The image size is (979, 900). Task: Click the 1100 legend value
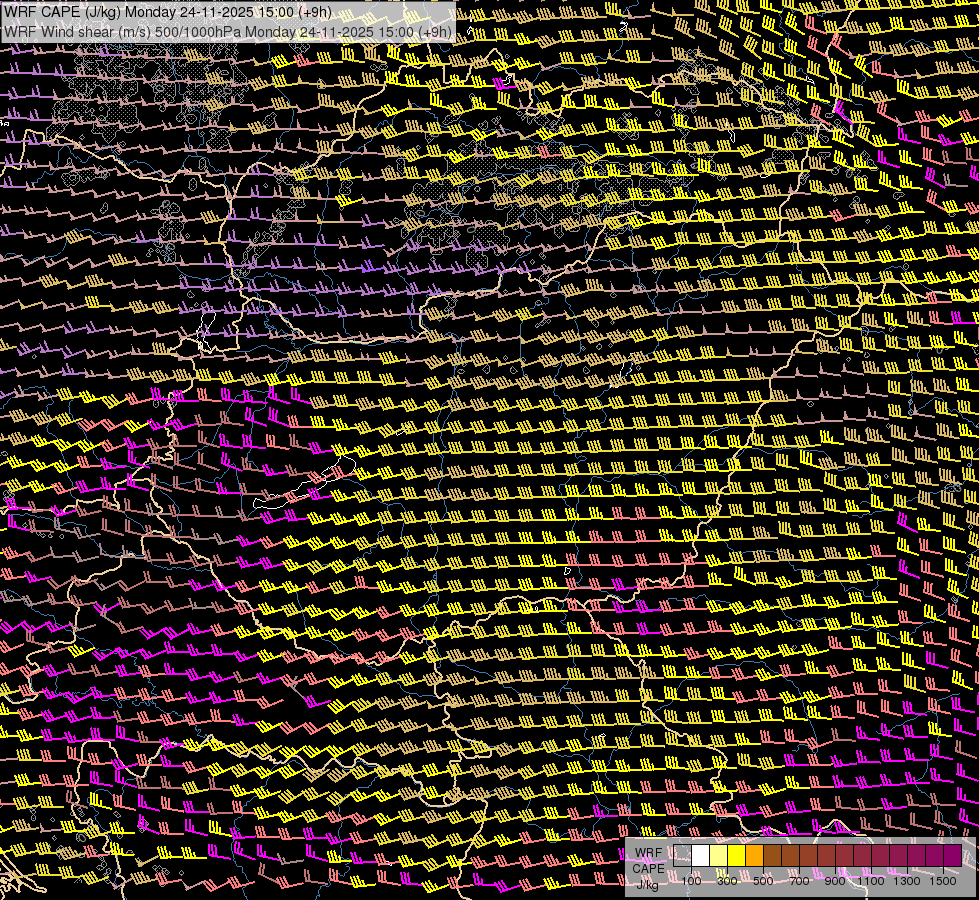tap(870, 881)
